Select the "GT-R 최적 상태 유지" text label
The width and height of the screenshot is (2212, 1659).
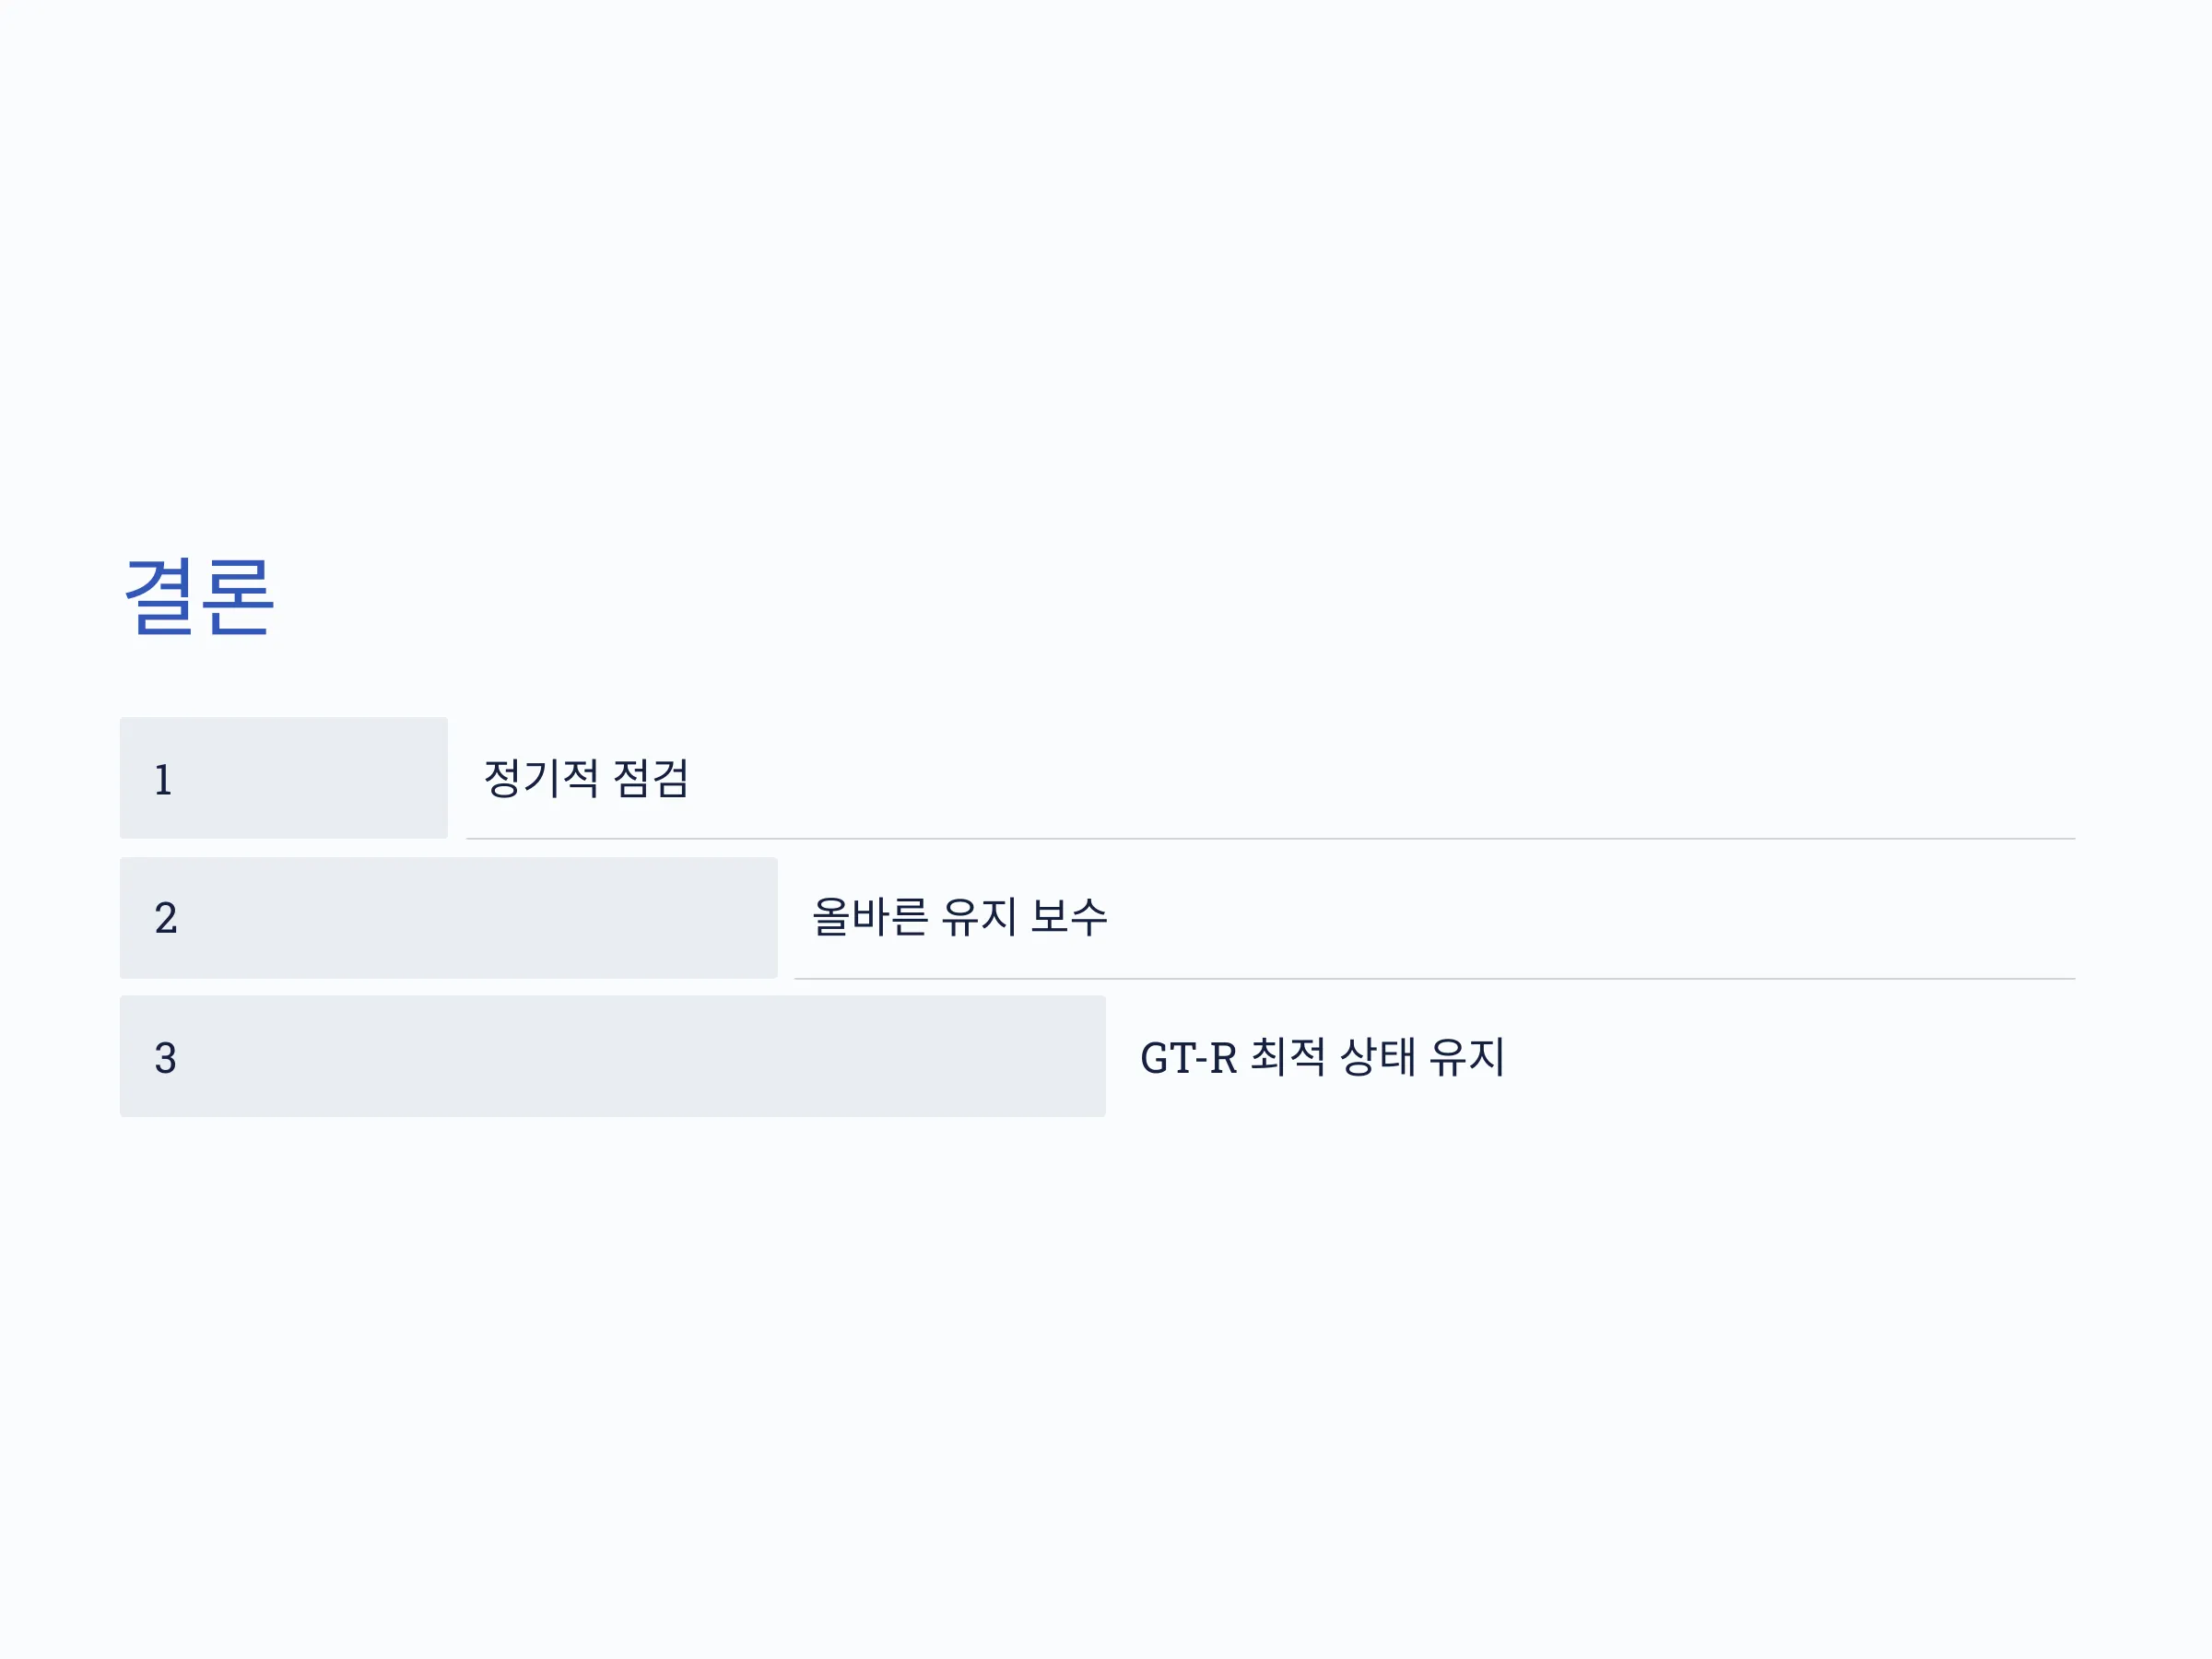coord(1322,1057)
